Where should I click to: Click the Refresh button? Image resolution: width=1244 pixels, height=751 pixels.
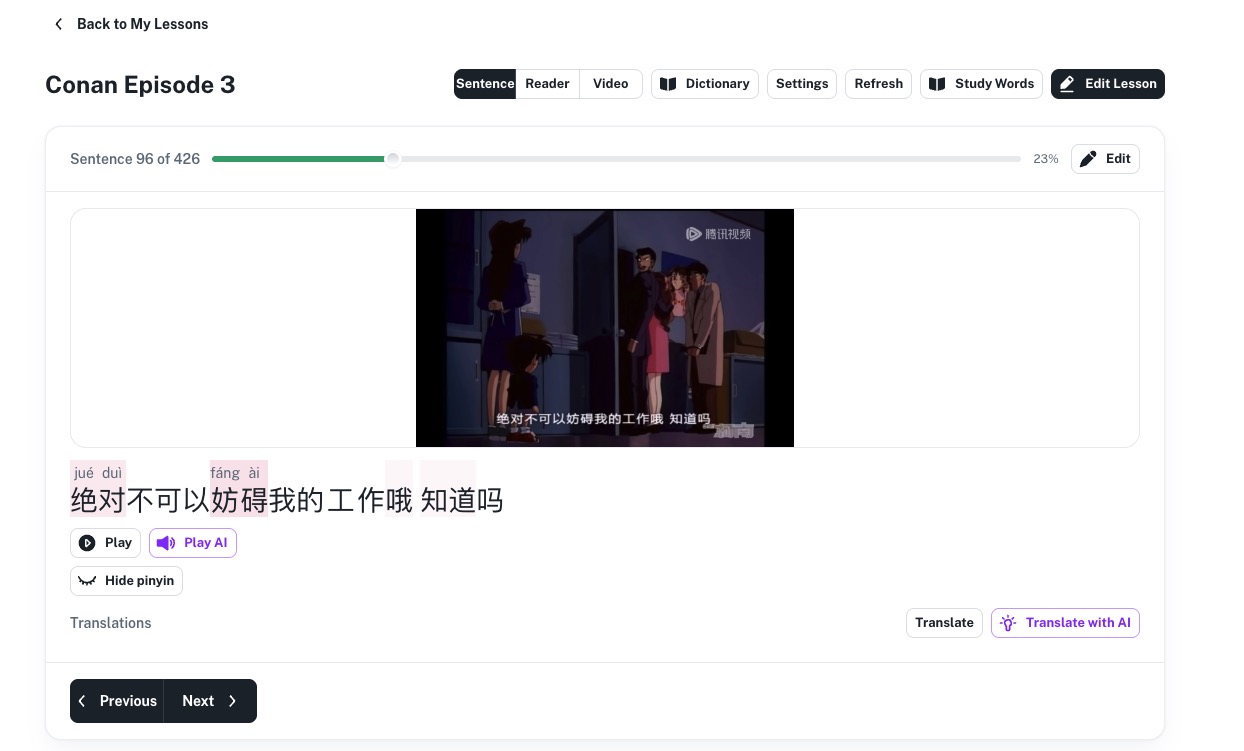pos(879,84)
